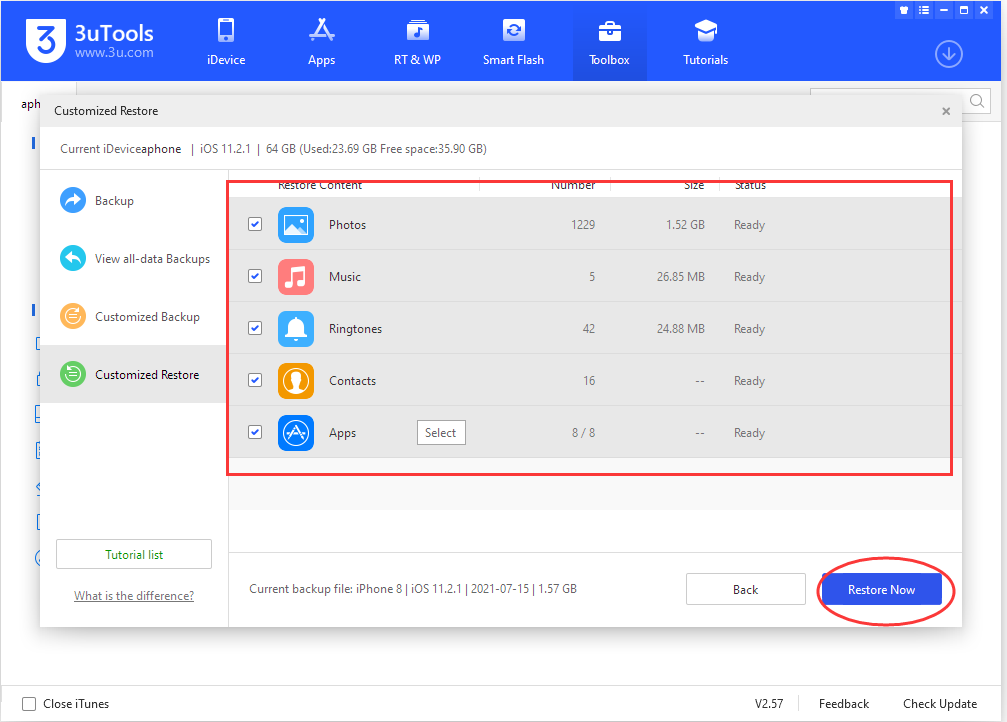Screen dimensions: 1007x722
Task: Switch to the Toolbox tab
Action: pos(609,40)
